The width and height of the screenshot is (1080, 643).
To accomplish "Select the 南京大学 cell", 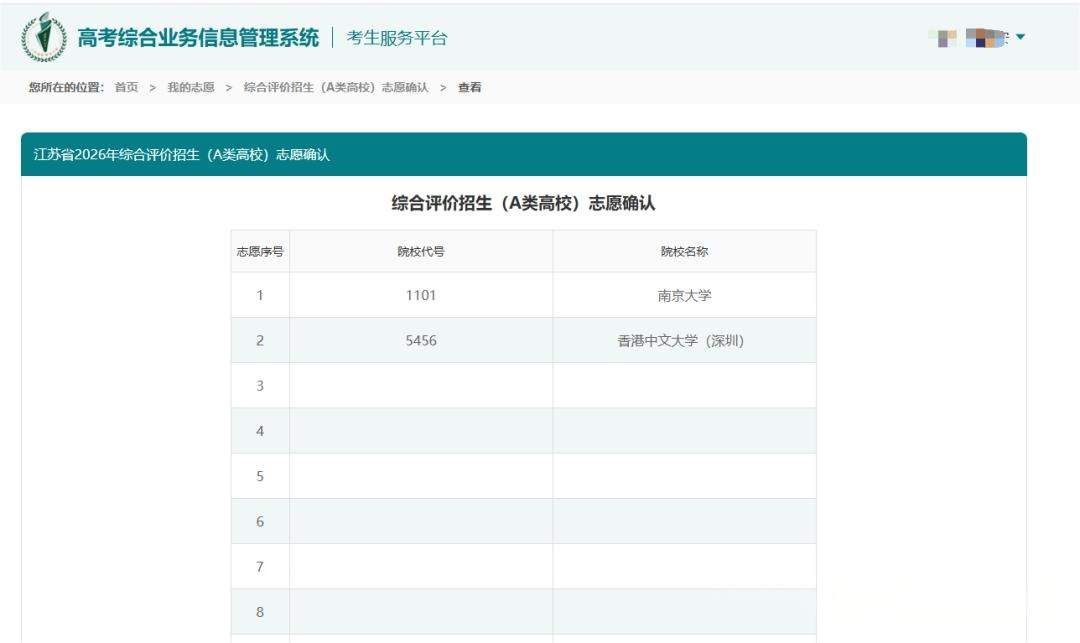I will coord(684,295).
